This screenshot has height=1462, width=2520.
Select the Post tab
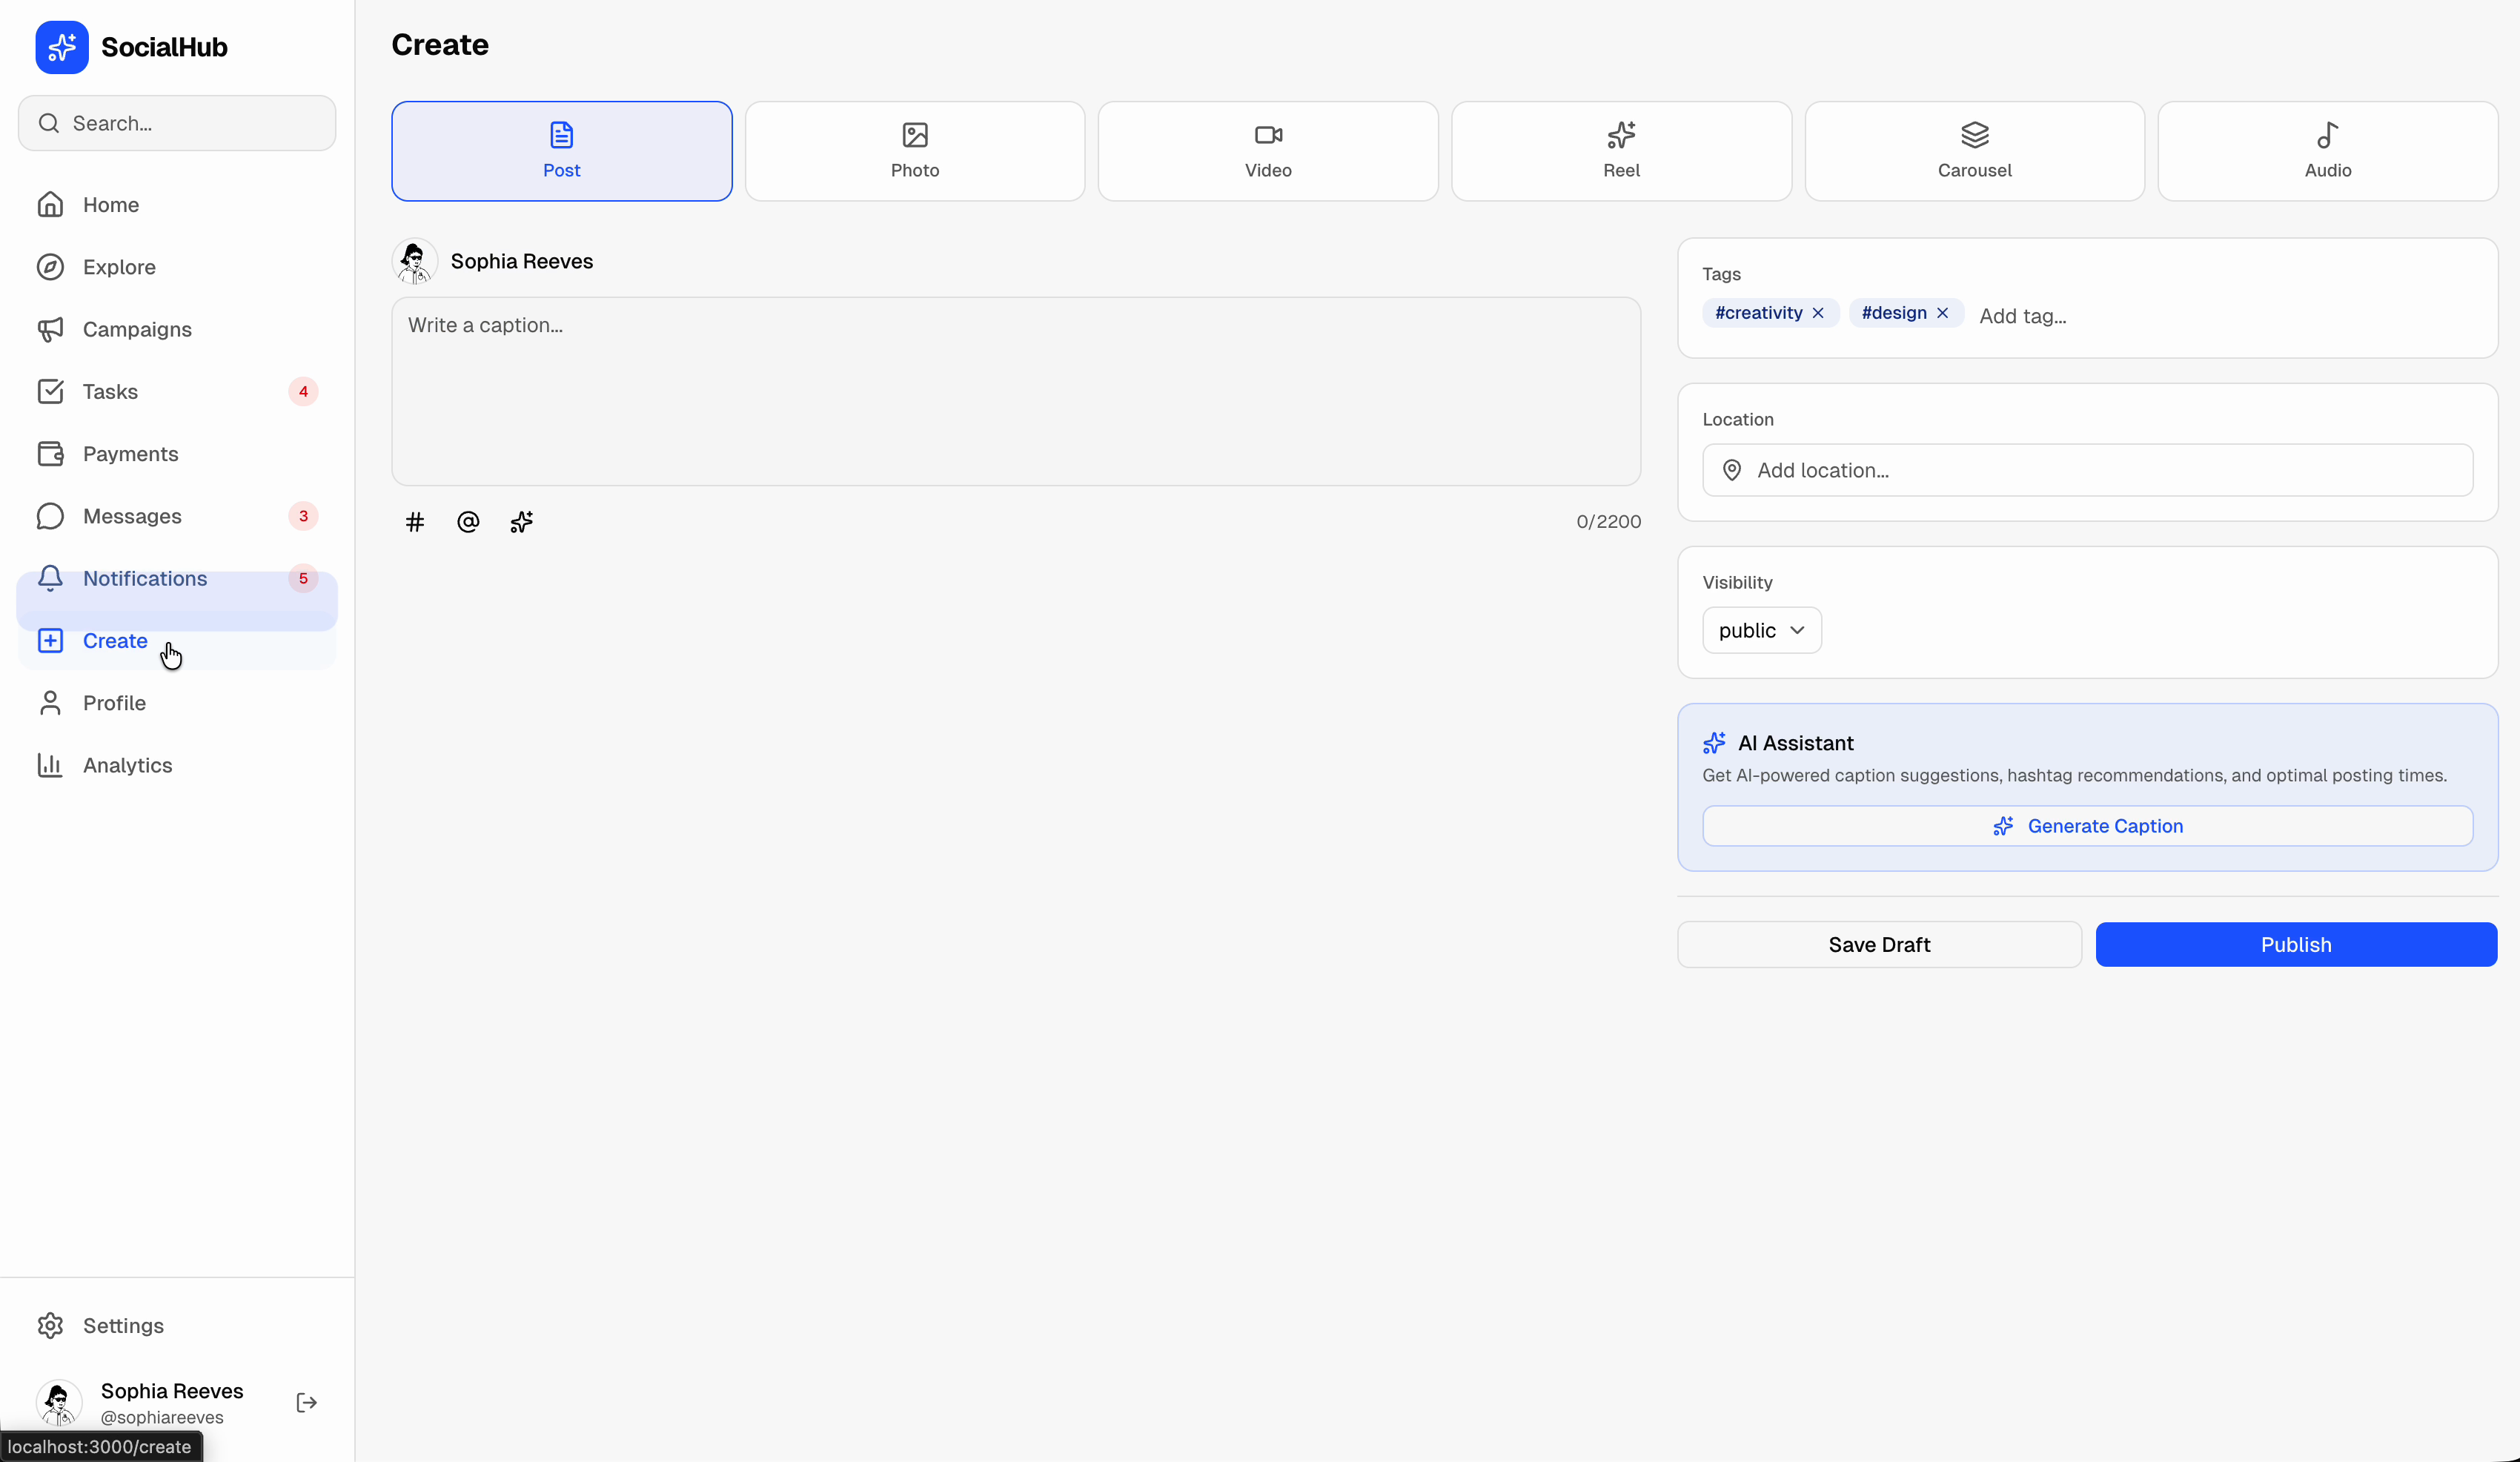click(561, 150)
